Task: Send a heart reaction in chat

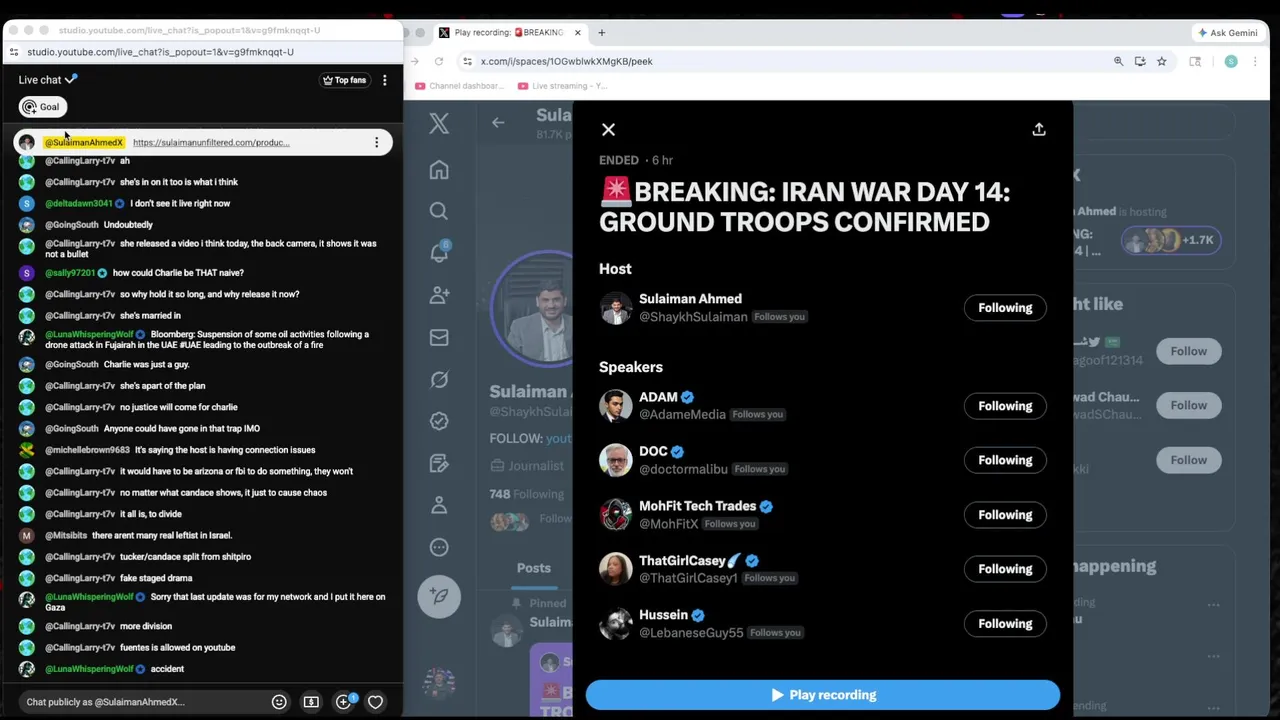Action: click(375, 702)
